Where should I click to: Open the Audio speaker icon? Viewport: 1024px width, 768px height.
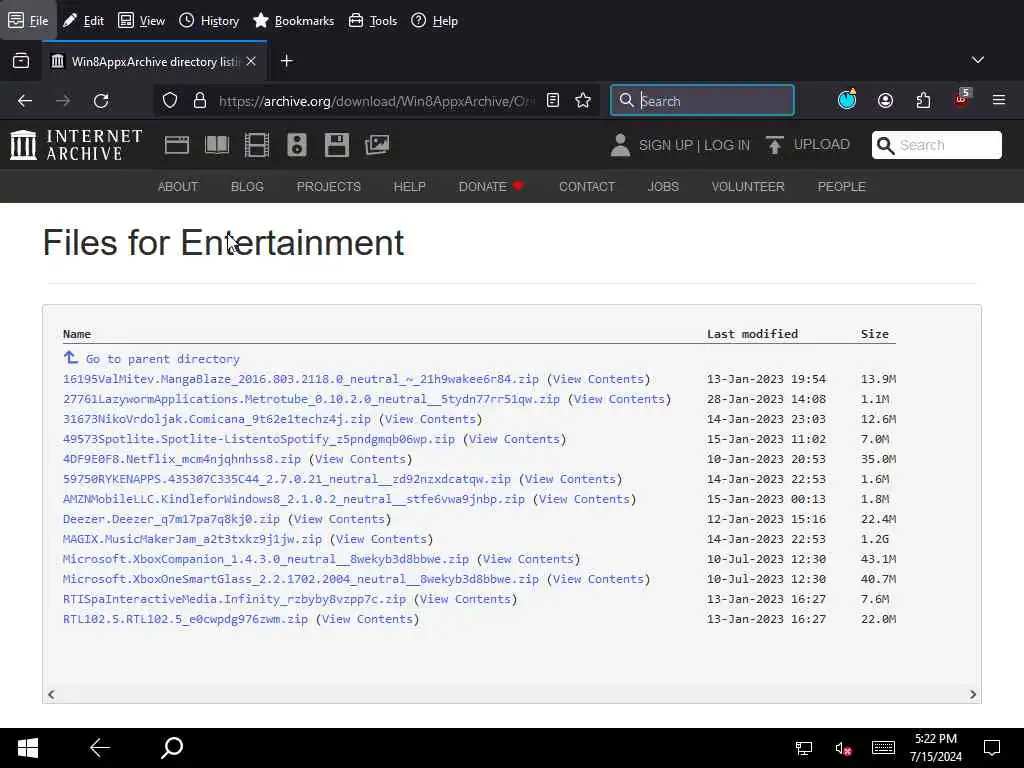tap(296, 145)
